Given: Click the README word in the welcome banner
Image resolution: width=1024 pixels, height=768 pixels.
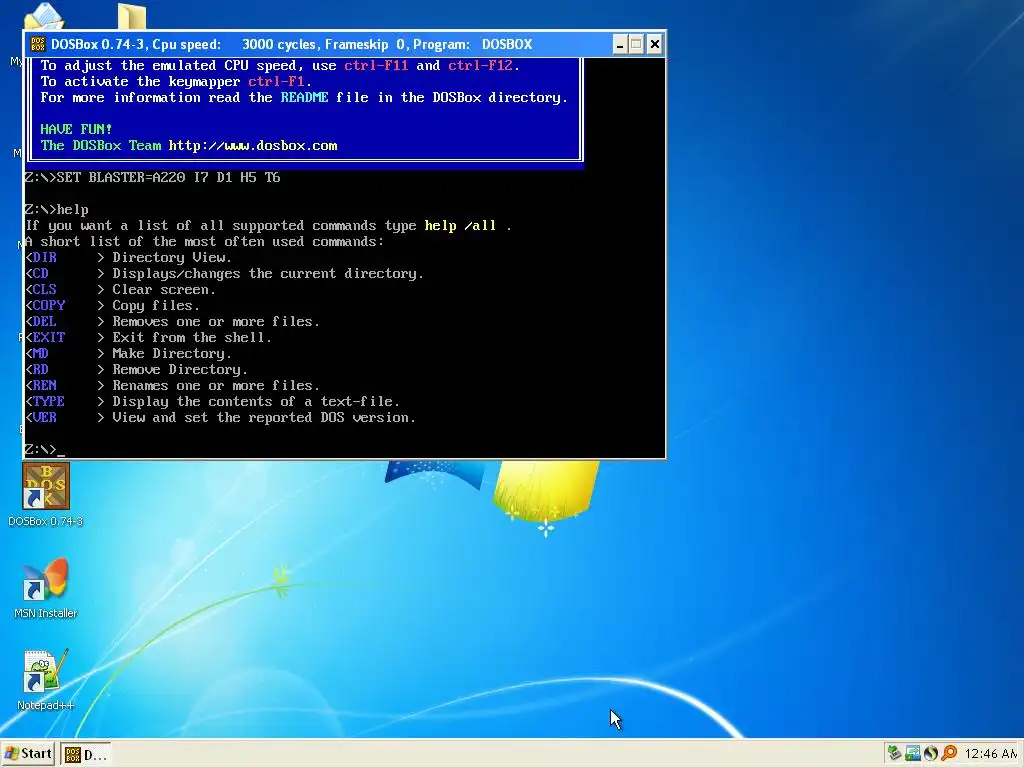Looking at the screenshot, I should point(304,97).
